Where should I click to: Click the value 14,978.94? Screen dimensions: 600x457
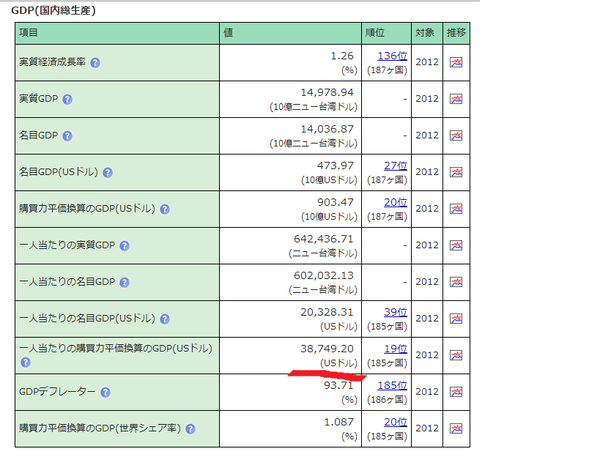click(327, 93)
